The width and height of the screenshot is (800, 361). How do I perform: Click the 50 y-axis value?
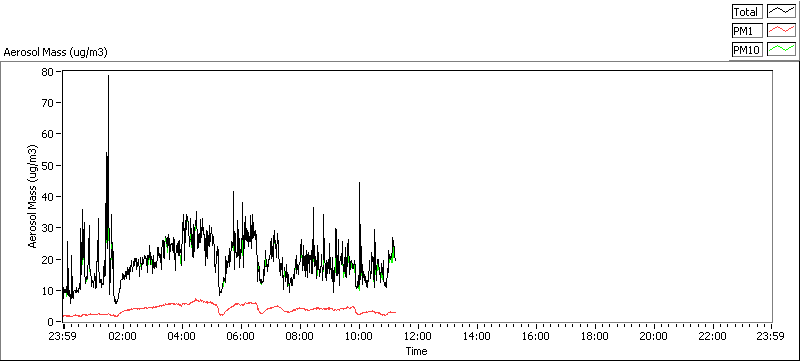[x=48, y=165]
